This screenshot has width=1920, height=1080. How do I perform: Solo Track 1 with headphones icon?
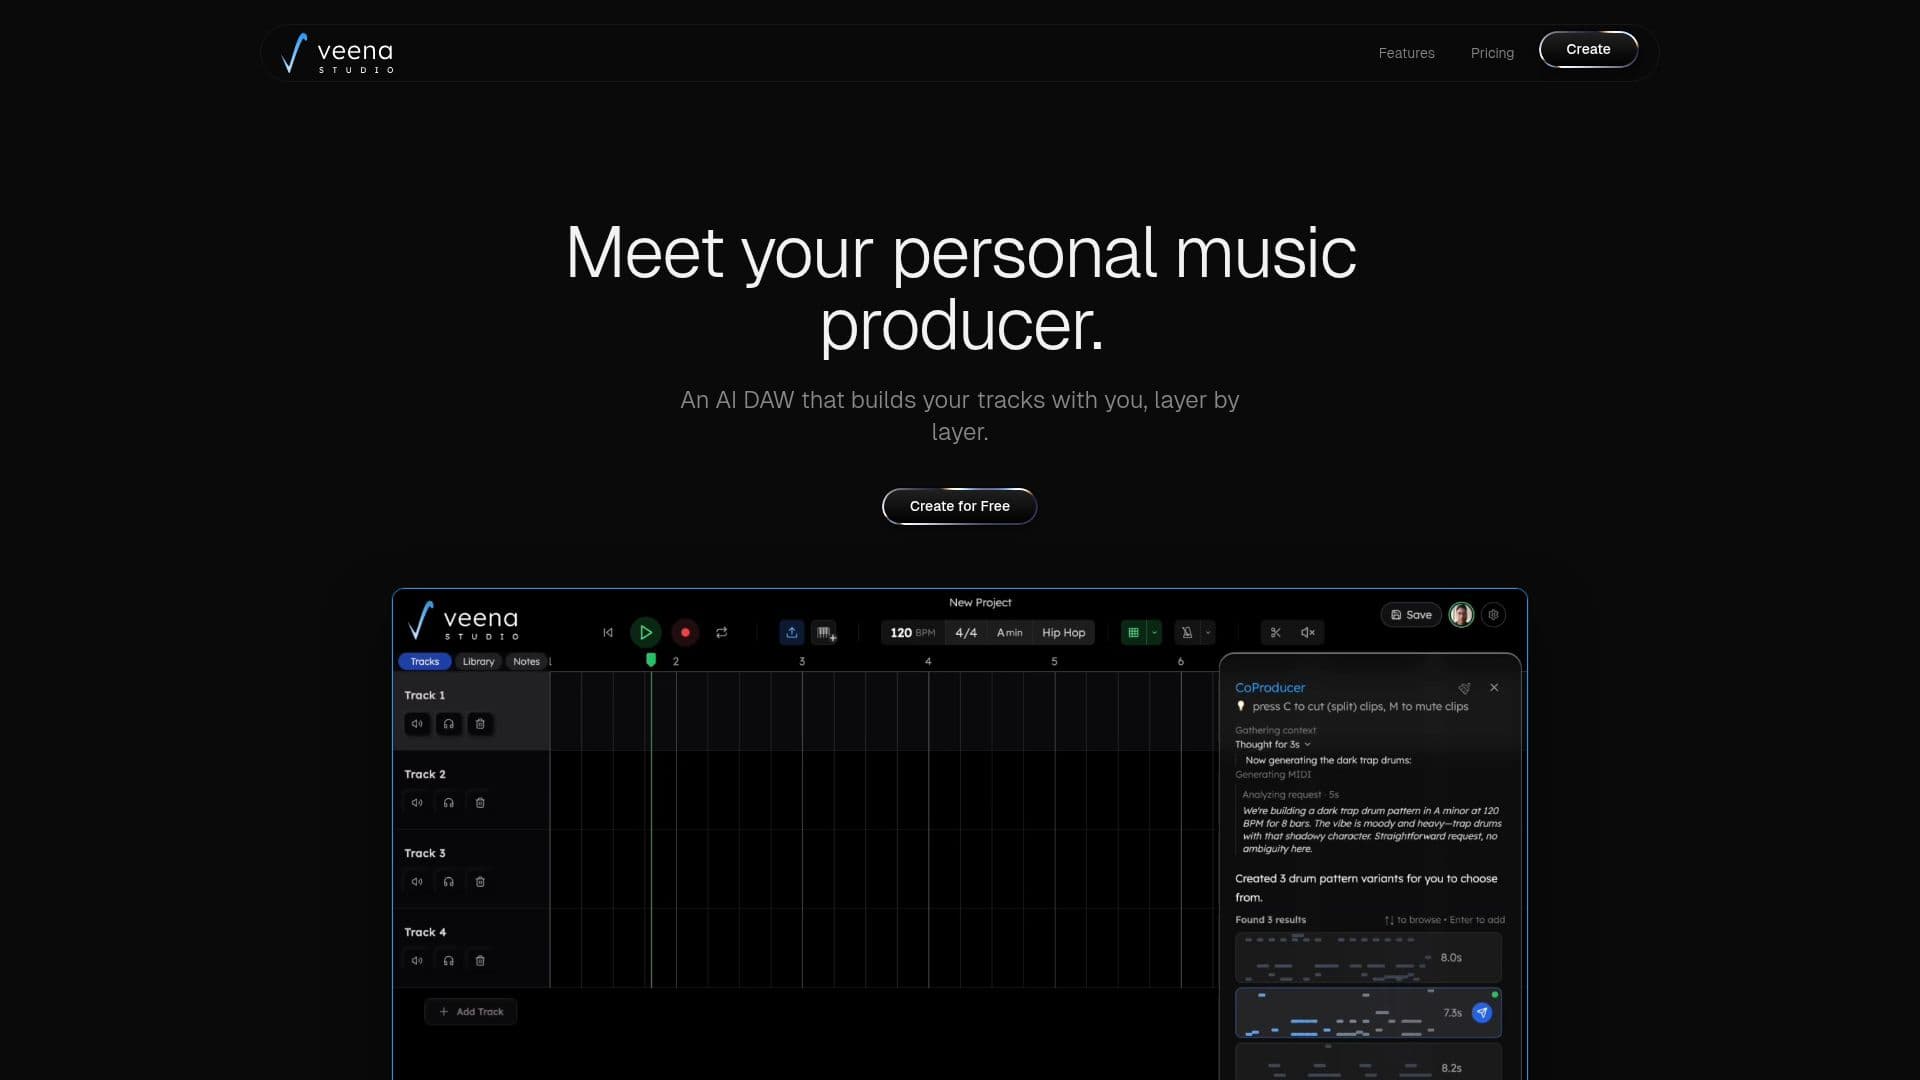point(449,724)
